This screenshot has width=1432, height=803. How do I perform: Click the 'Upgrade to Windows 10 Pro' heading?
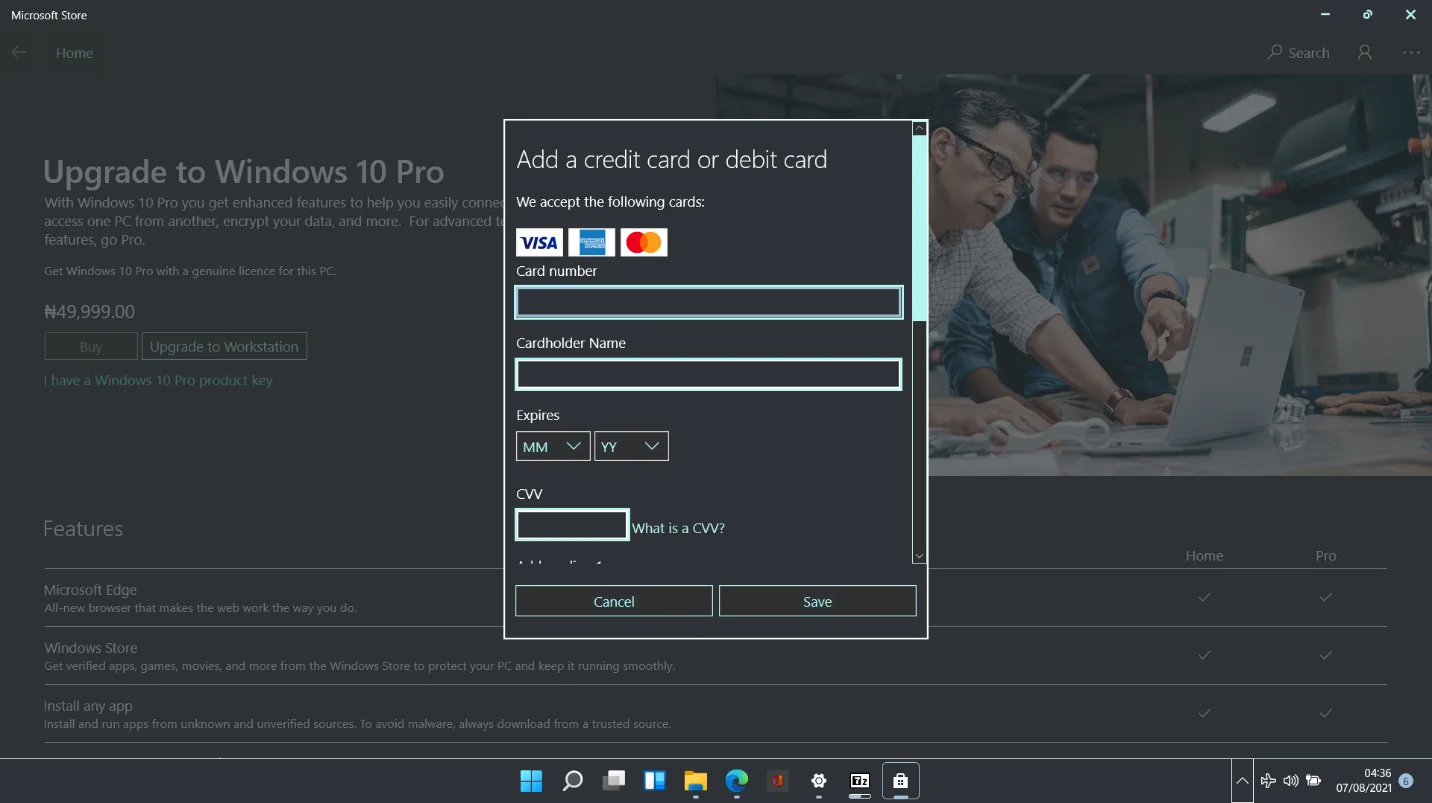[244, 172]
